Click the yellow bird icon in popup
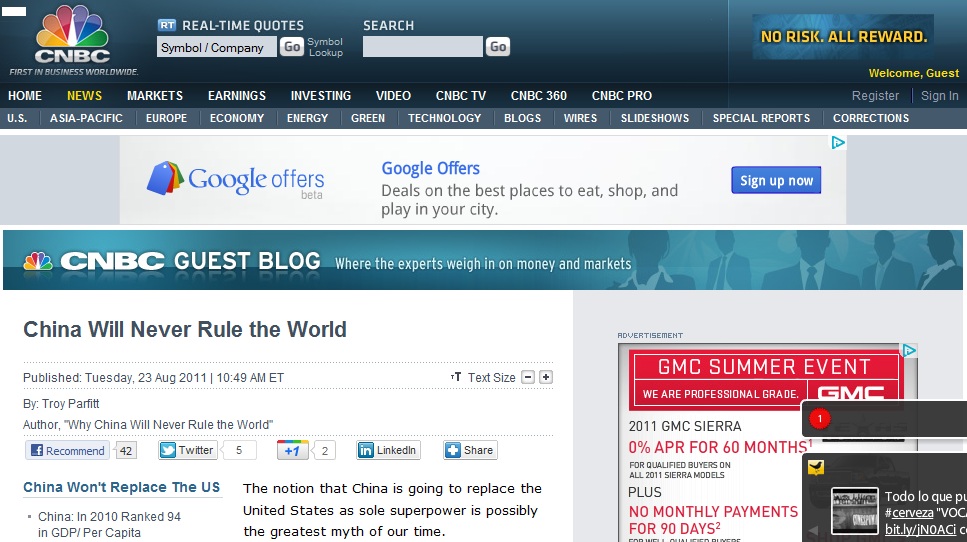The image size is (967, 542). coord(816,467)
